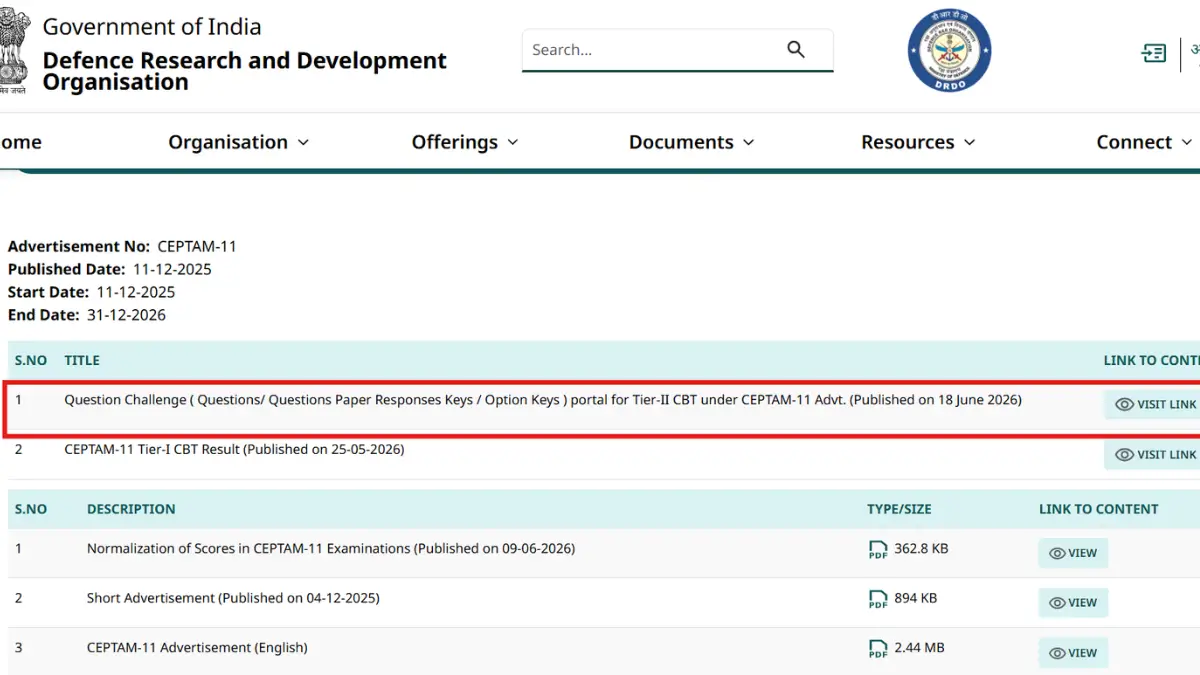
Task: Click the Government of India text
Action: 152,27
